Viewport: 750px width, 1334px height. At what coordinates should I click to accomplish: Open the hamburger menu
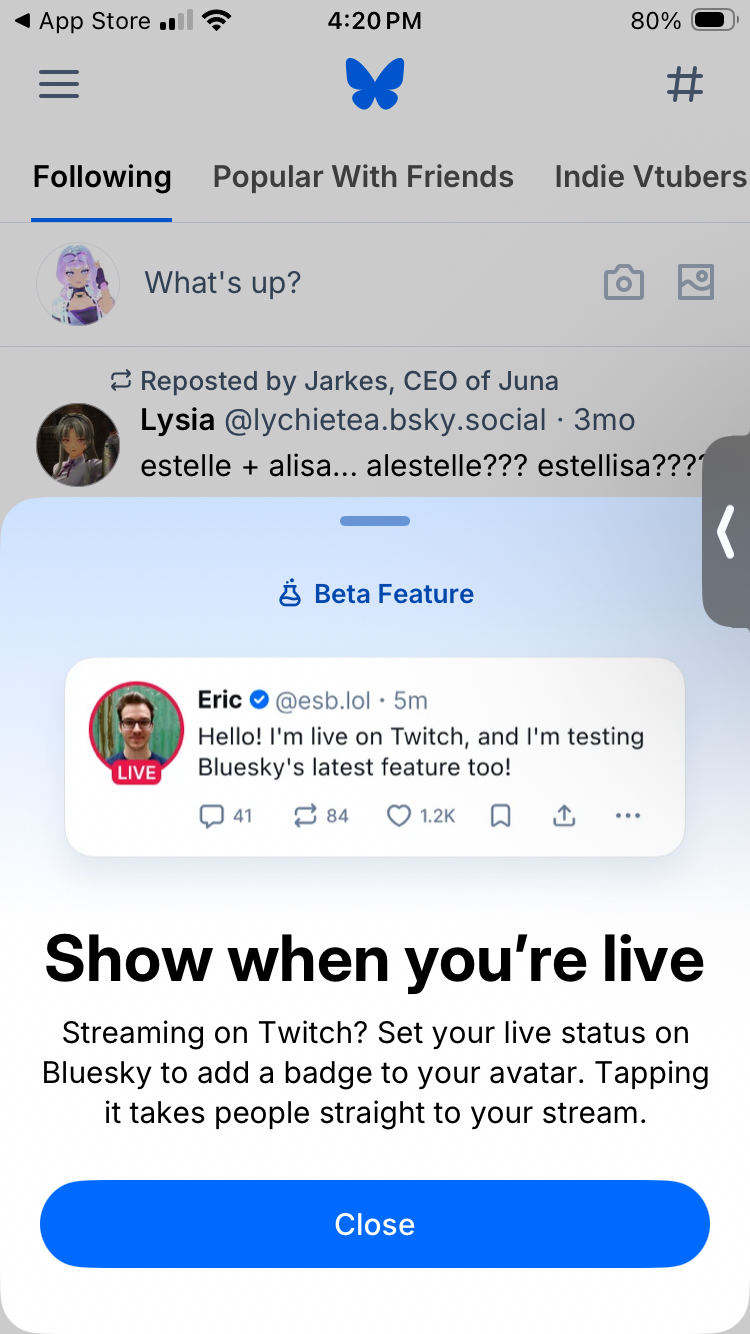click(59, 84)
